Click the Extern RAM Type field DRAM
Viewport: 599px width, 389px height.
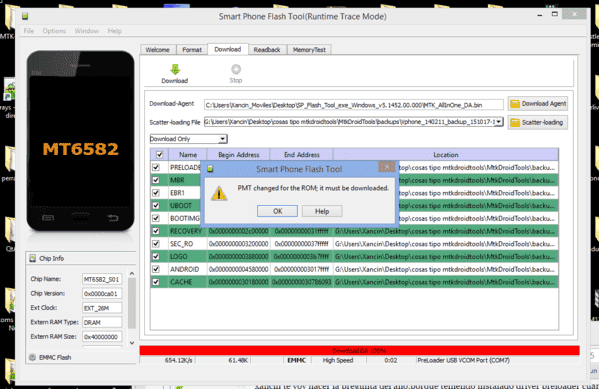coord(102,323)
